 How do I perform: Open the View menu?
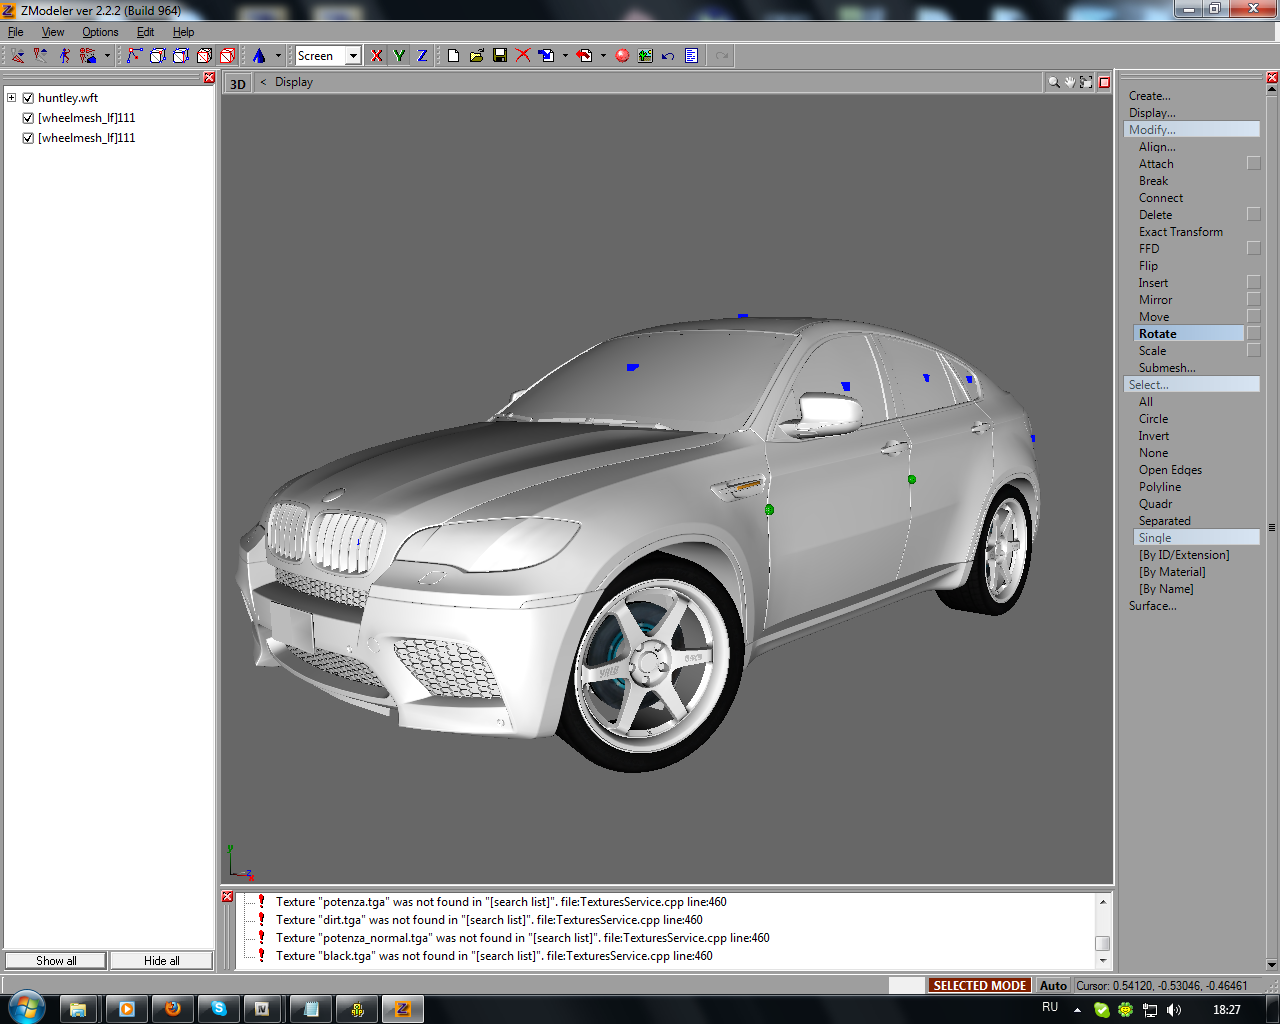(x=53, y=32)
